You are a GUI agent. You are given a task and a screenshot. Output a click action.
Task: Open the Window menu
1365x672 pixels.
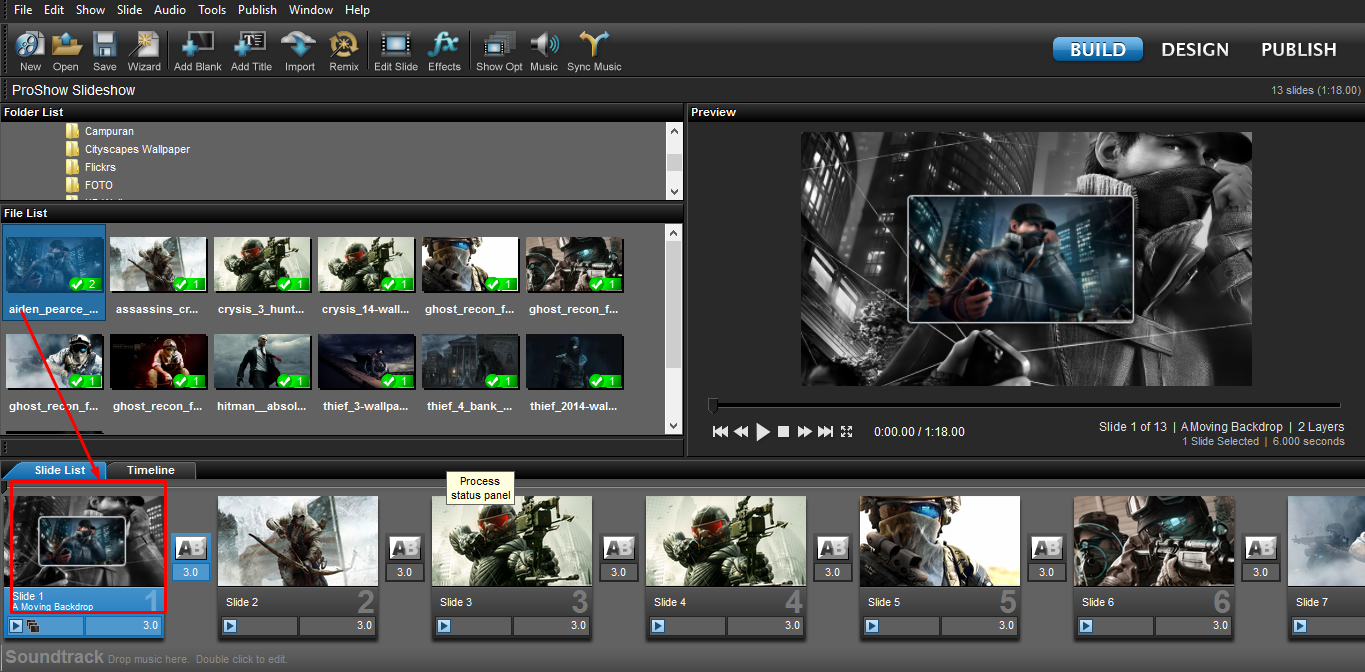(x=311, y=10)
